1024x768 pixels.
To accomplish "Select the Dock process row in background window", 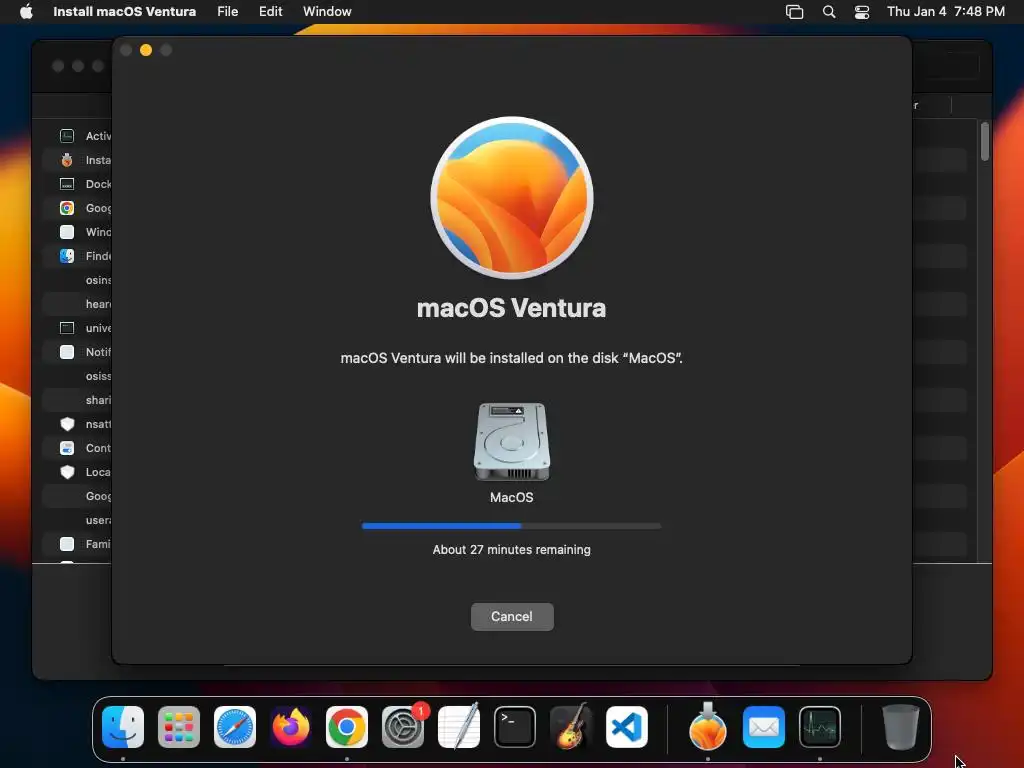I will coord(77,184).
